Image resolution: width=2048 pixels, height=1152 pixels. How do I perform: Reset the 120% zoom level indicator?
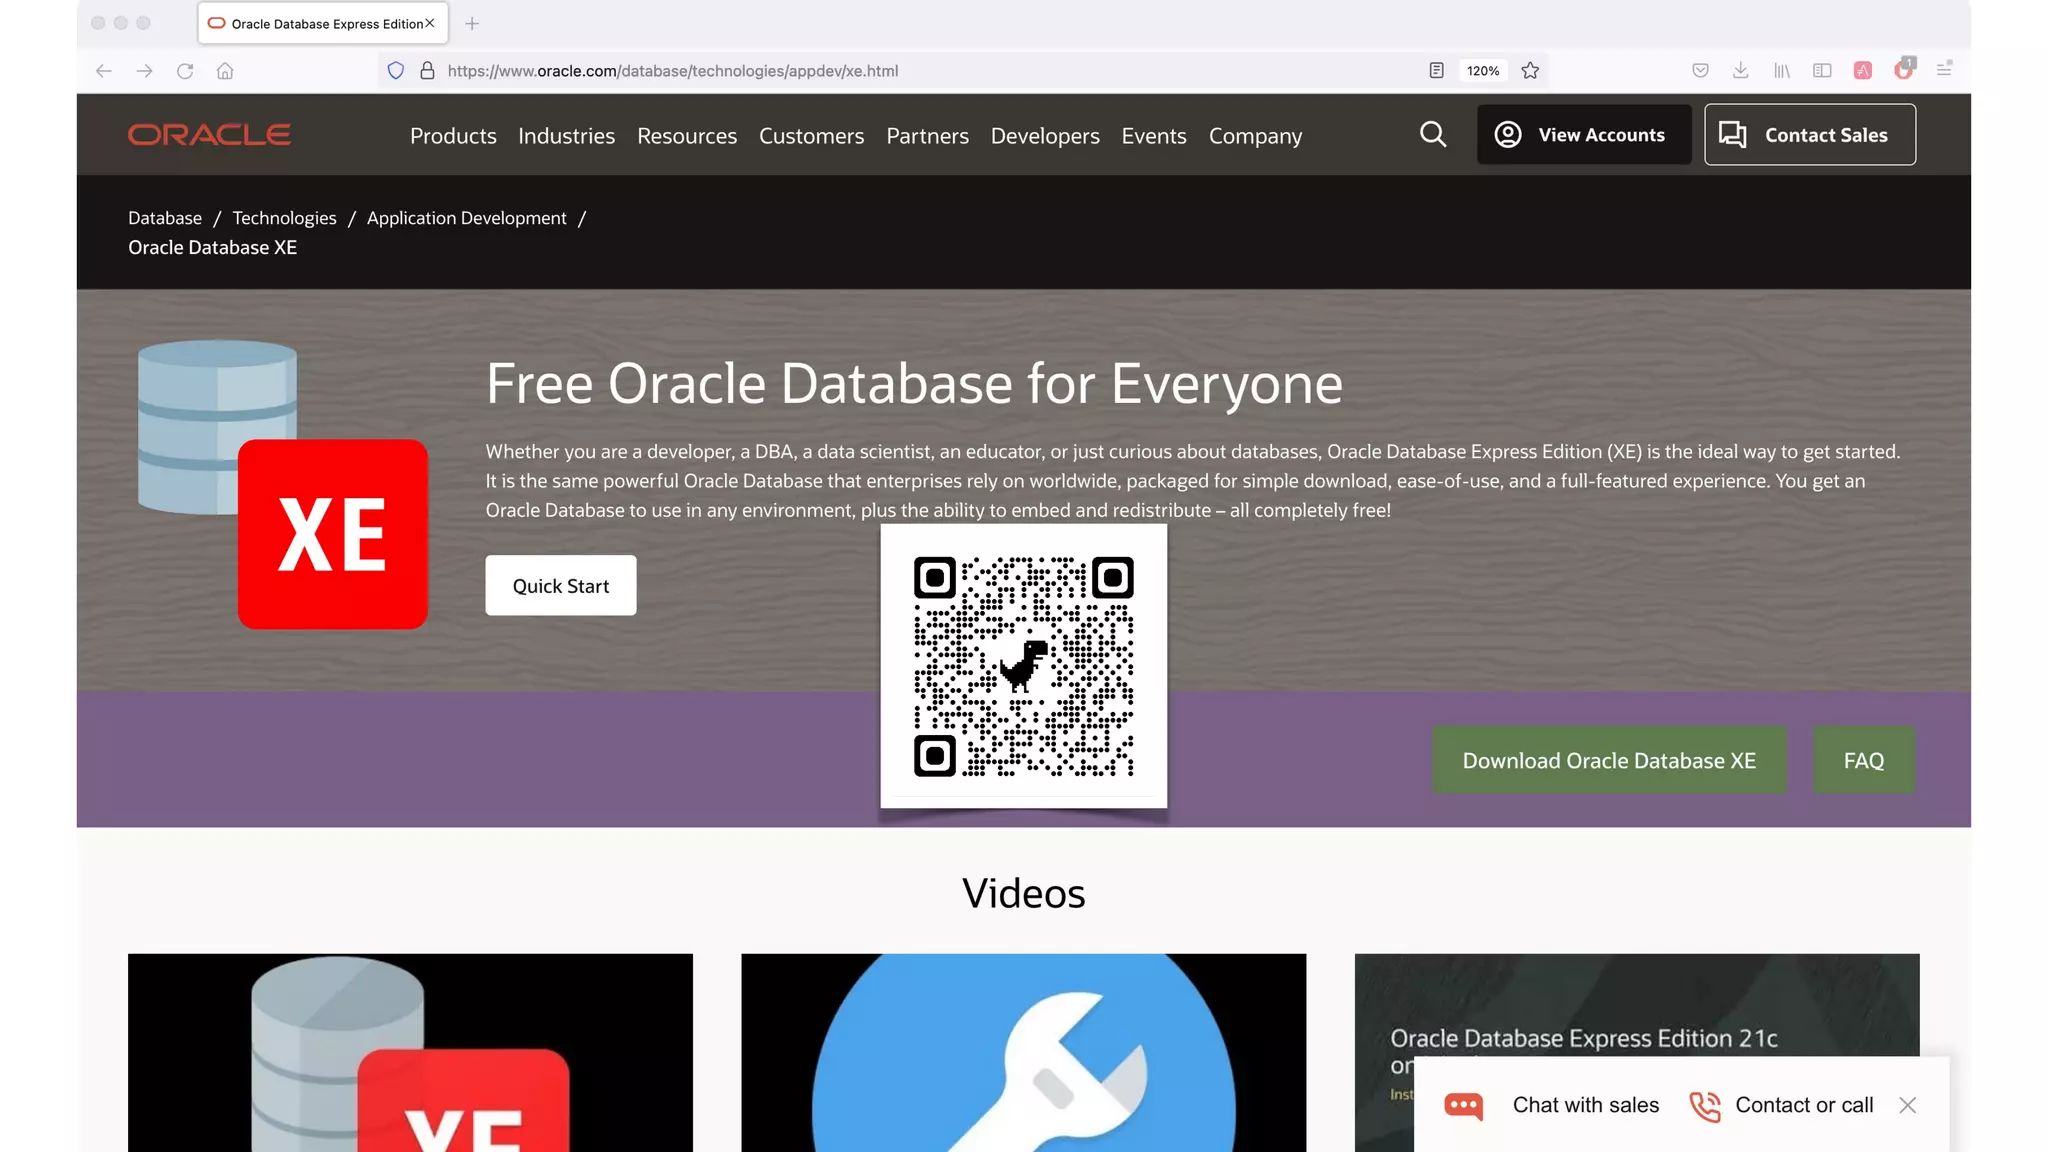pos(1483,71)
